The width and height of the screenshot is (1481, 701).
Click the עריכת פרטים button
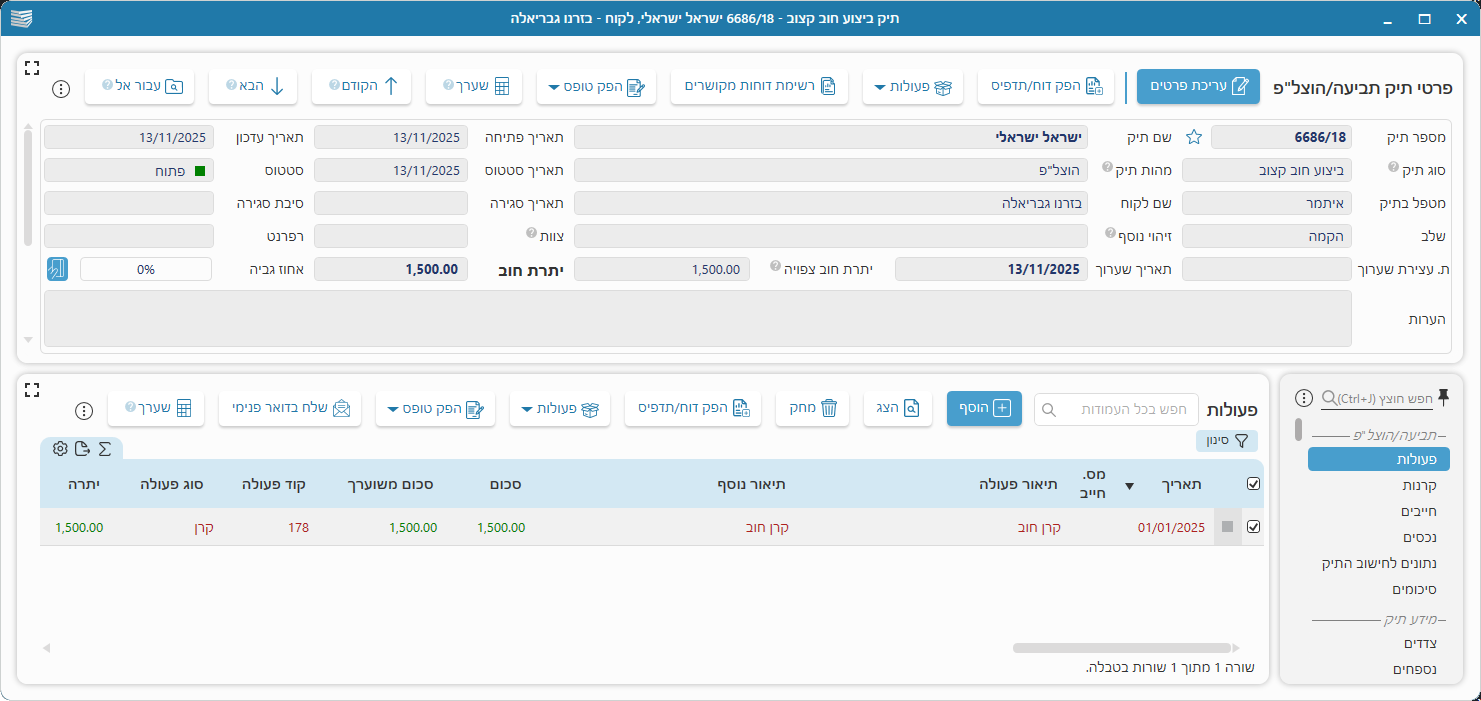(x=1198, y=87)
